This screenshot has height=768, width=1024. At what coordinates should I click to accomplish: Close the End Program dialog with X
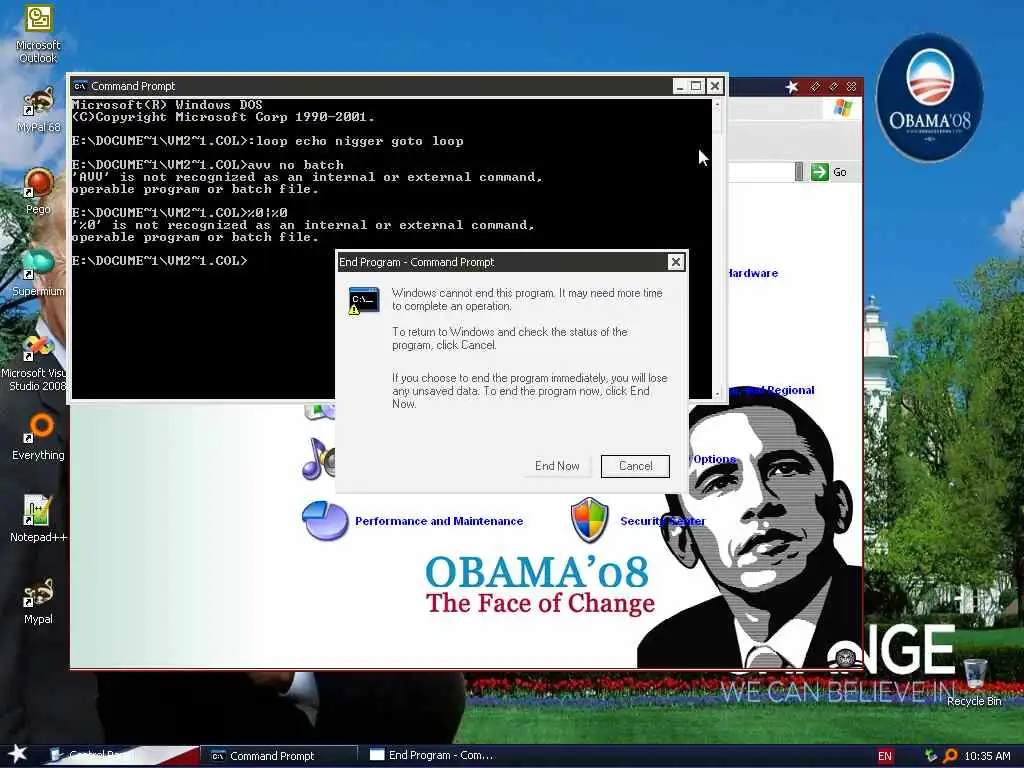676,262
